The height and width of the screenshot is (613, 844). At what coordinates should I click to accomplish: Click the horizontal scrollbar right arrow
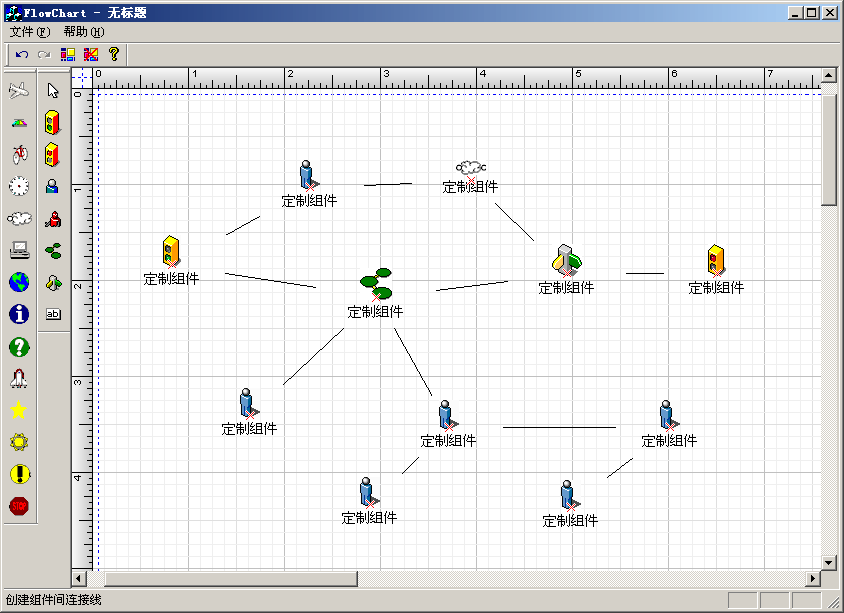tap(813, 579)
